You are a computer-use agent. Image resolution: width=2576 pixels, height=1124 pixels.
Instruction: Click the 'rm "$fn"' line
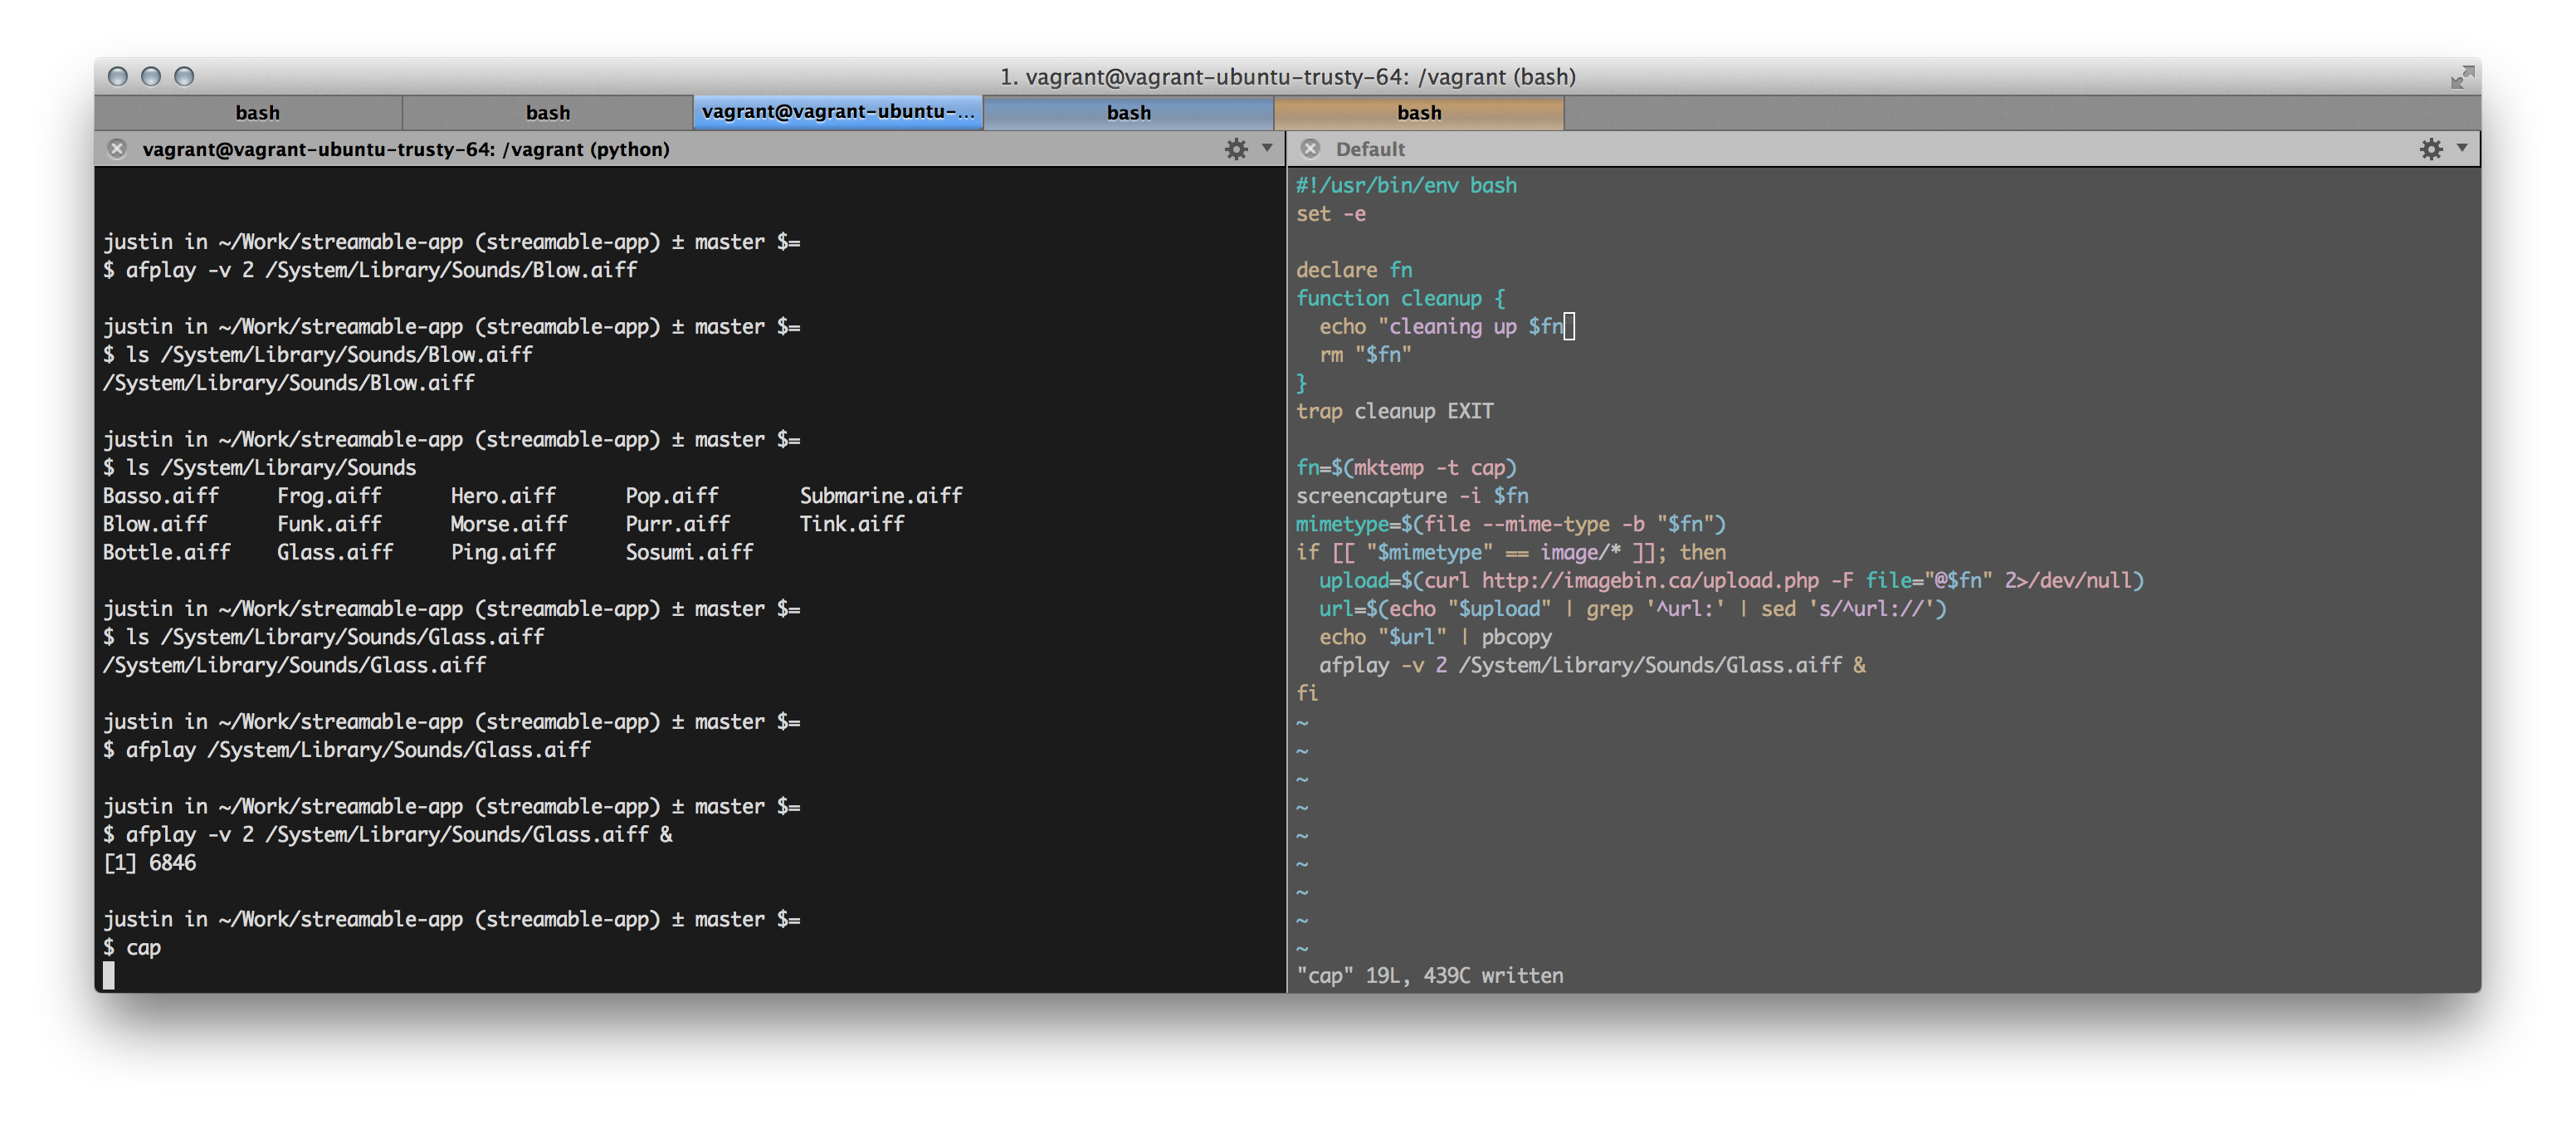1365,355
